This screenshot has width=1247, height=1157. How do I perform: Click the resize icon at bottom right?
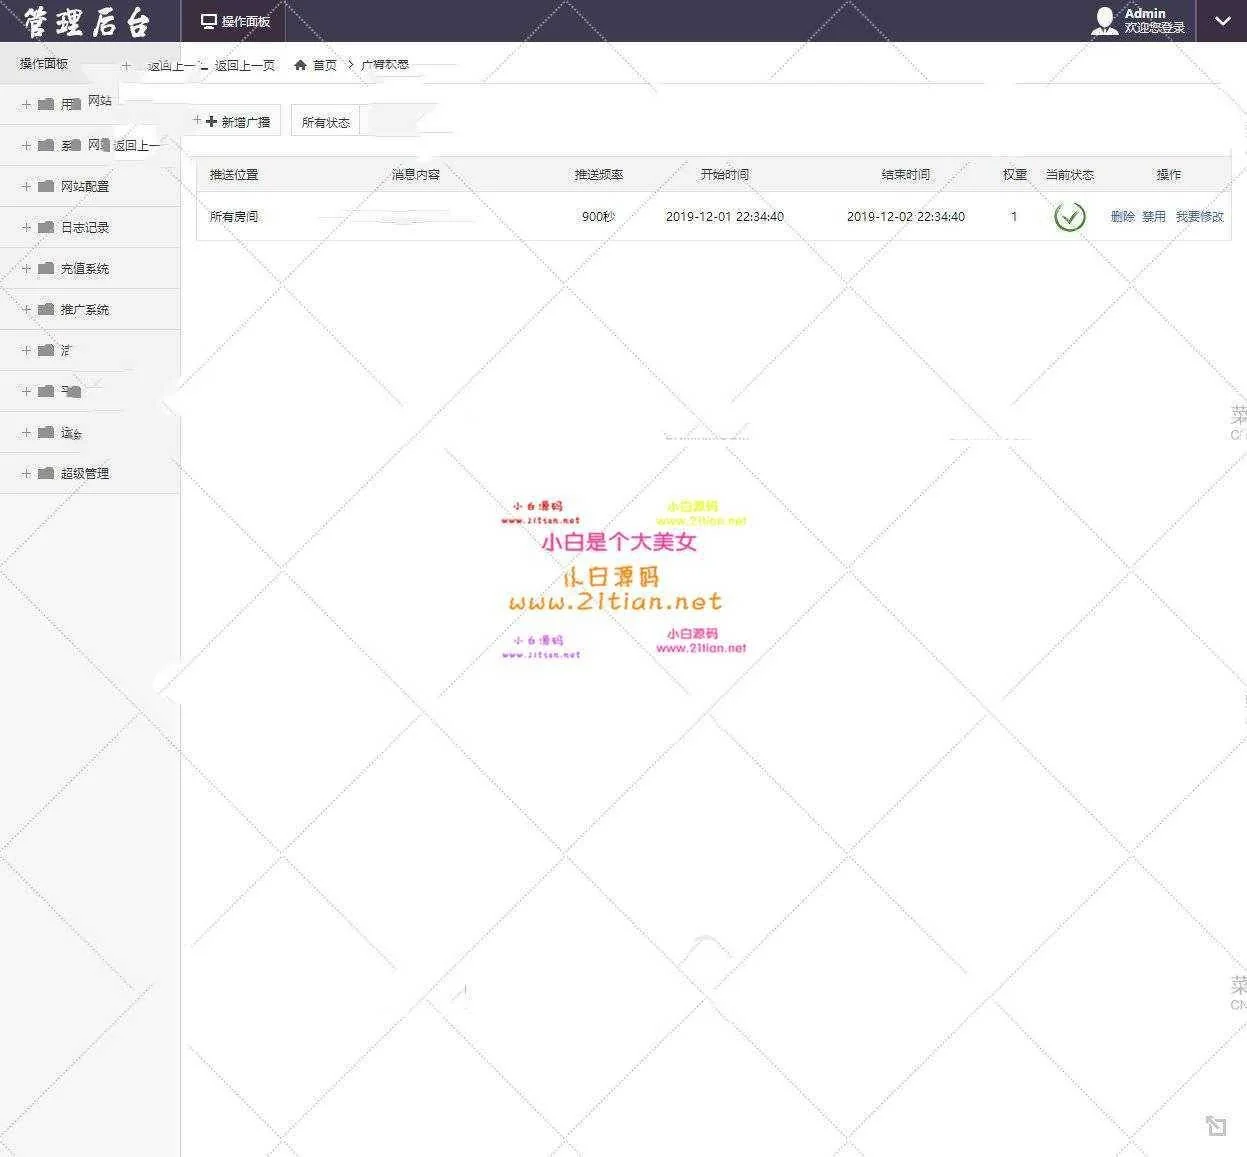pyautogui.click(x=1215, y=1126)
